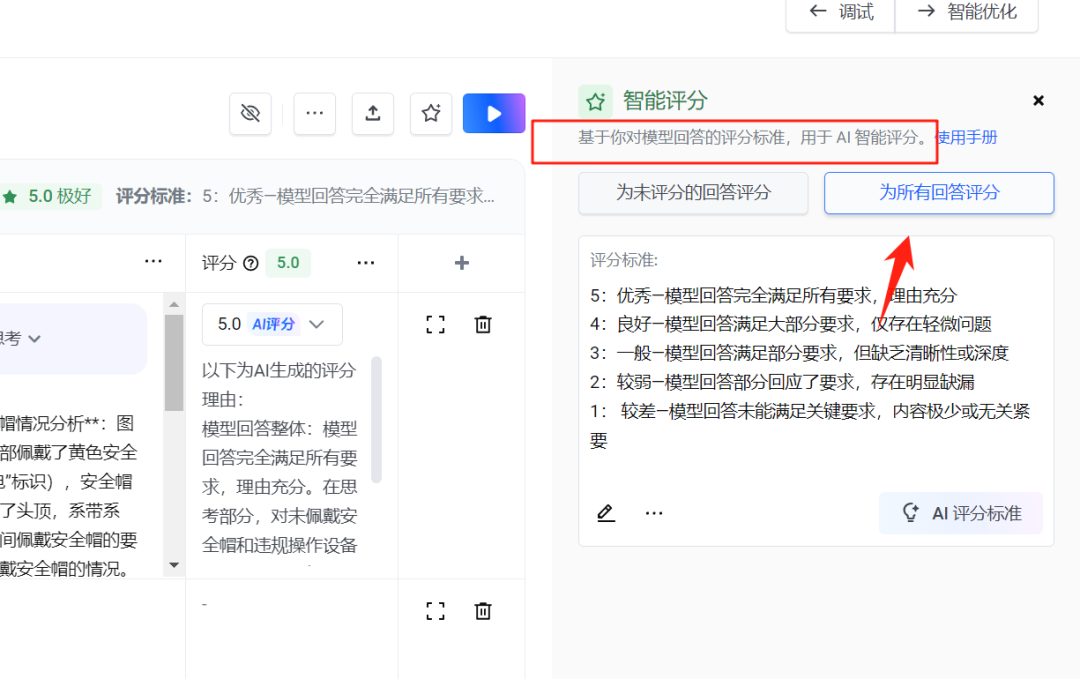Expand the 思考 chevron
The width and height of the screenshot is (1080, 679).
(x=34, y=339)
